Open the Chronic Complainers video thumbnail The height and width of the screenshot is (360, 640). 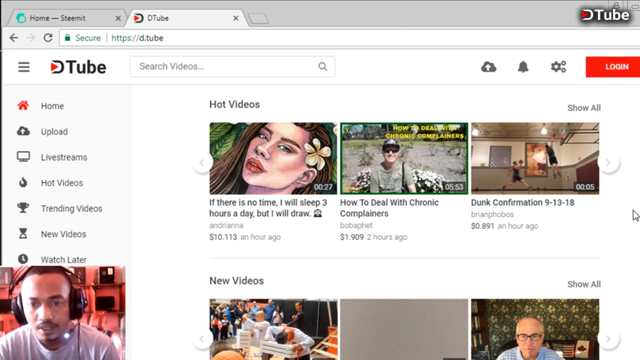point(404,158)
